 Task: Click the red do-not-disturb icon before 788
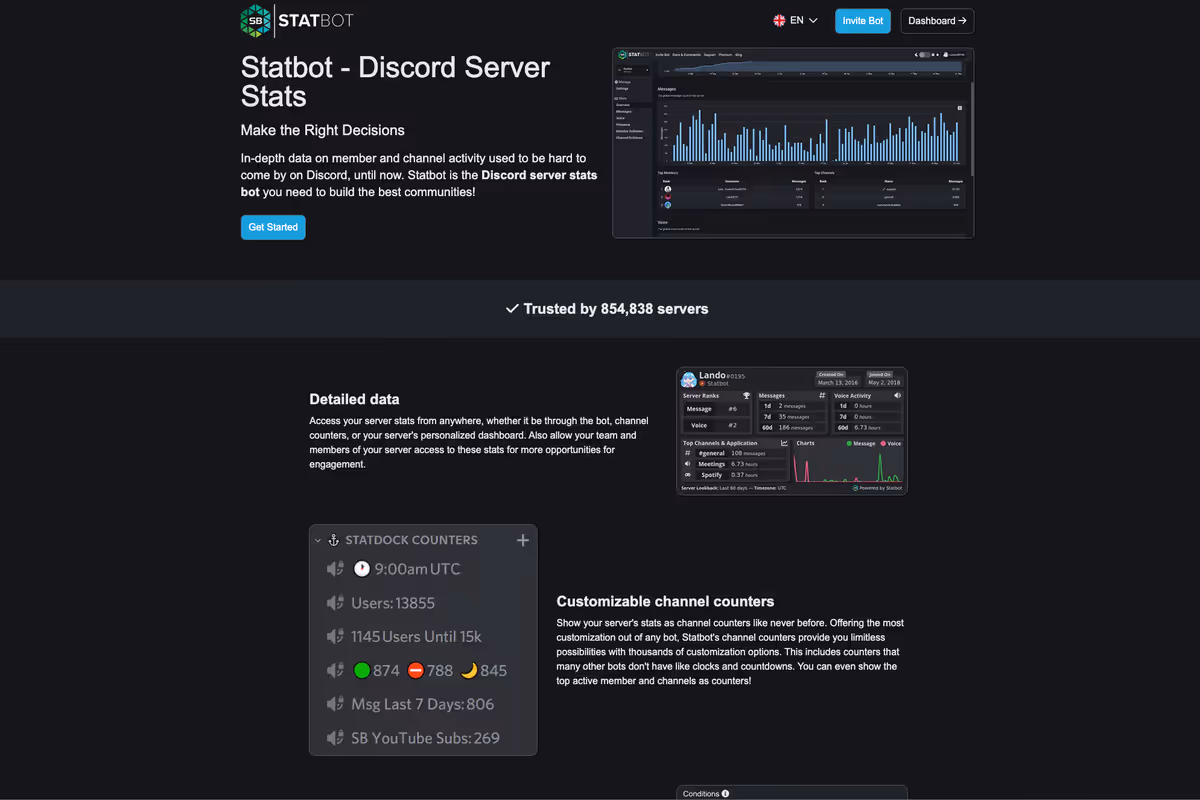(x=416, y=671)
